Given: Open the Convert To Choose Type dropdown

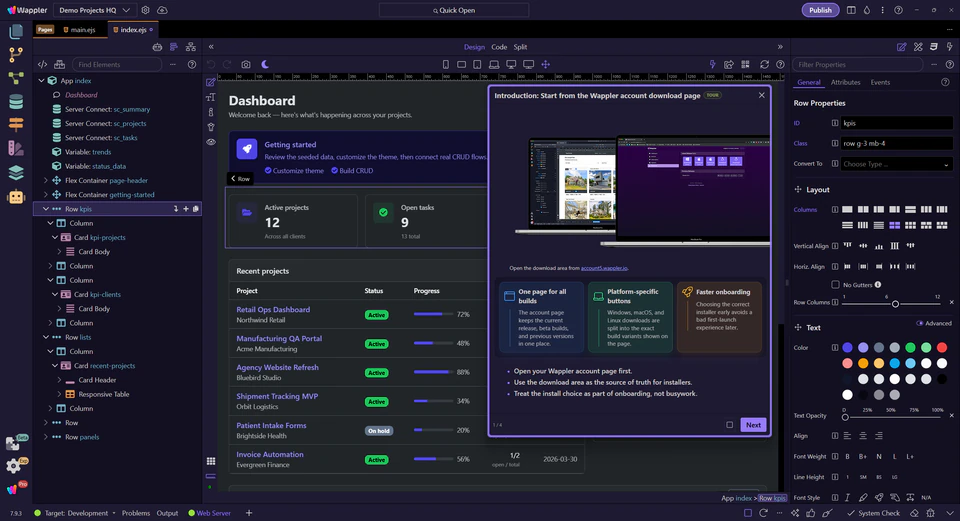Looking at the screenshot, I should [x=896, y=164].
